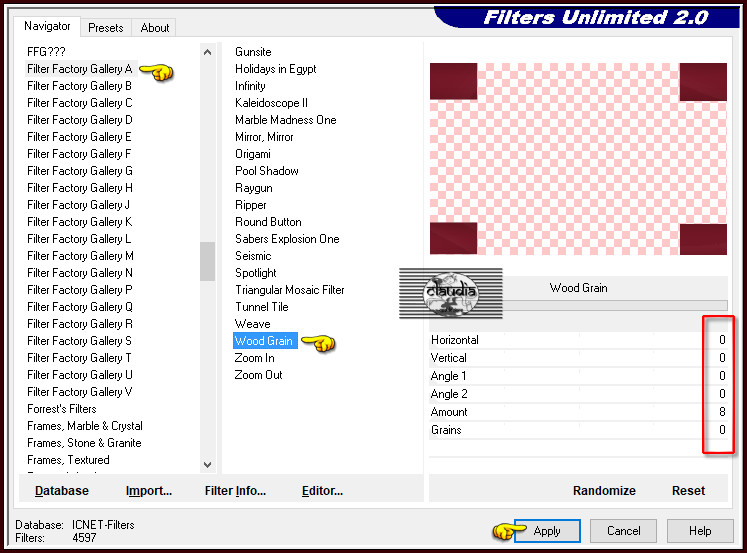Viewport: 747px width, 553px height.
Task: Click the filter preview image
Action: tap(578, 159)
